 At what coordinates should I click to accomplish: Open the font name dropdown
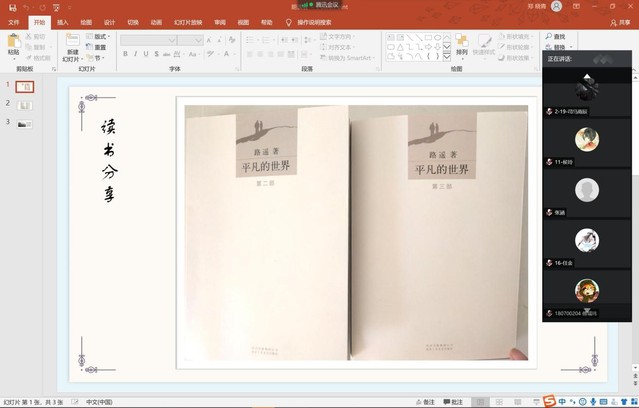(x=172, y=40)
